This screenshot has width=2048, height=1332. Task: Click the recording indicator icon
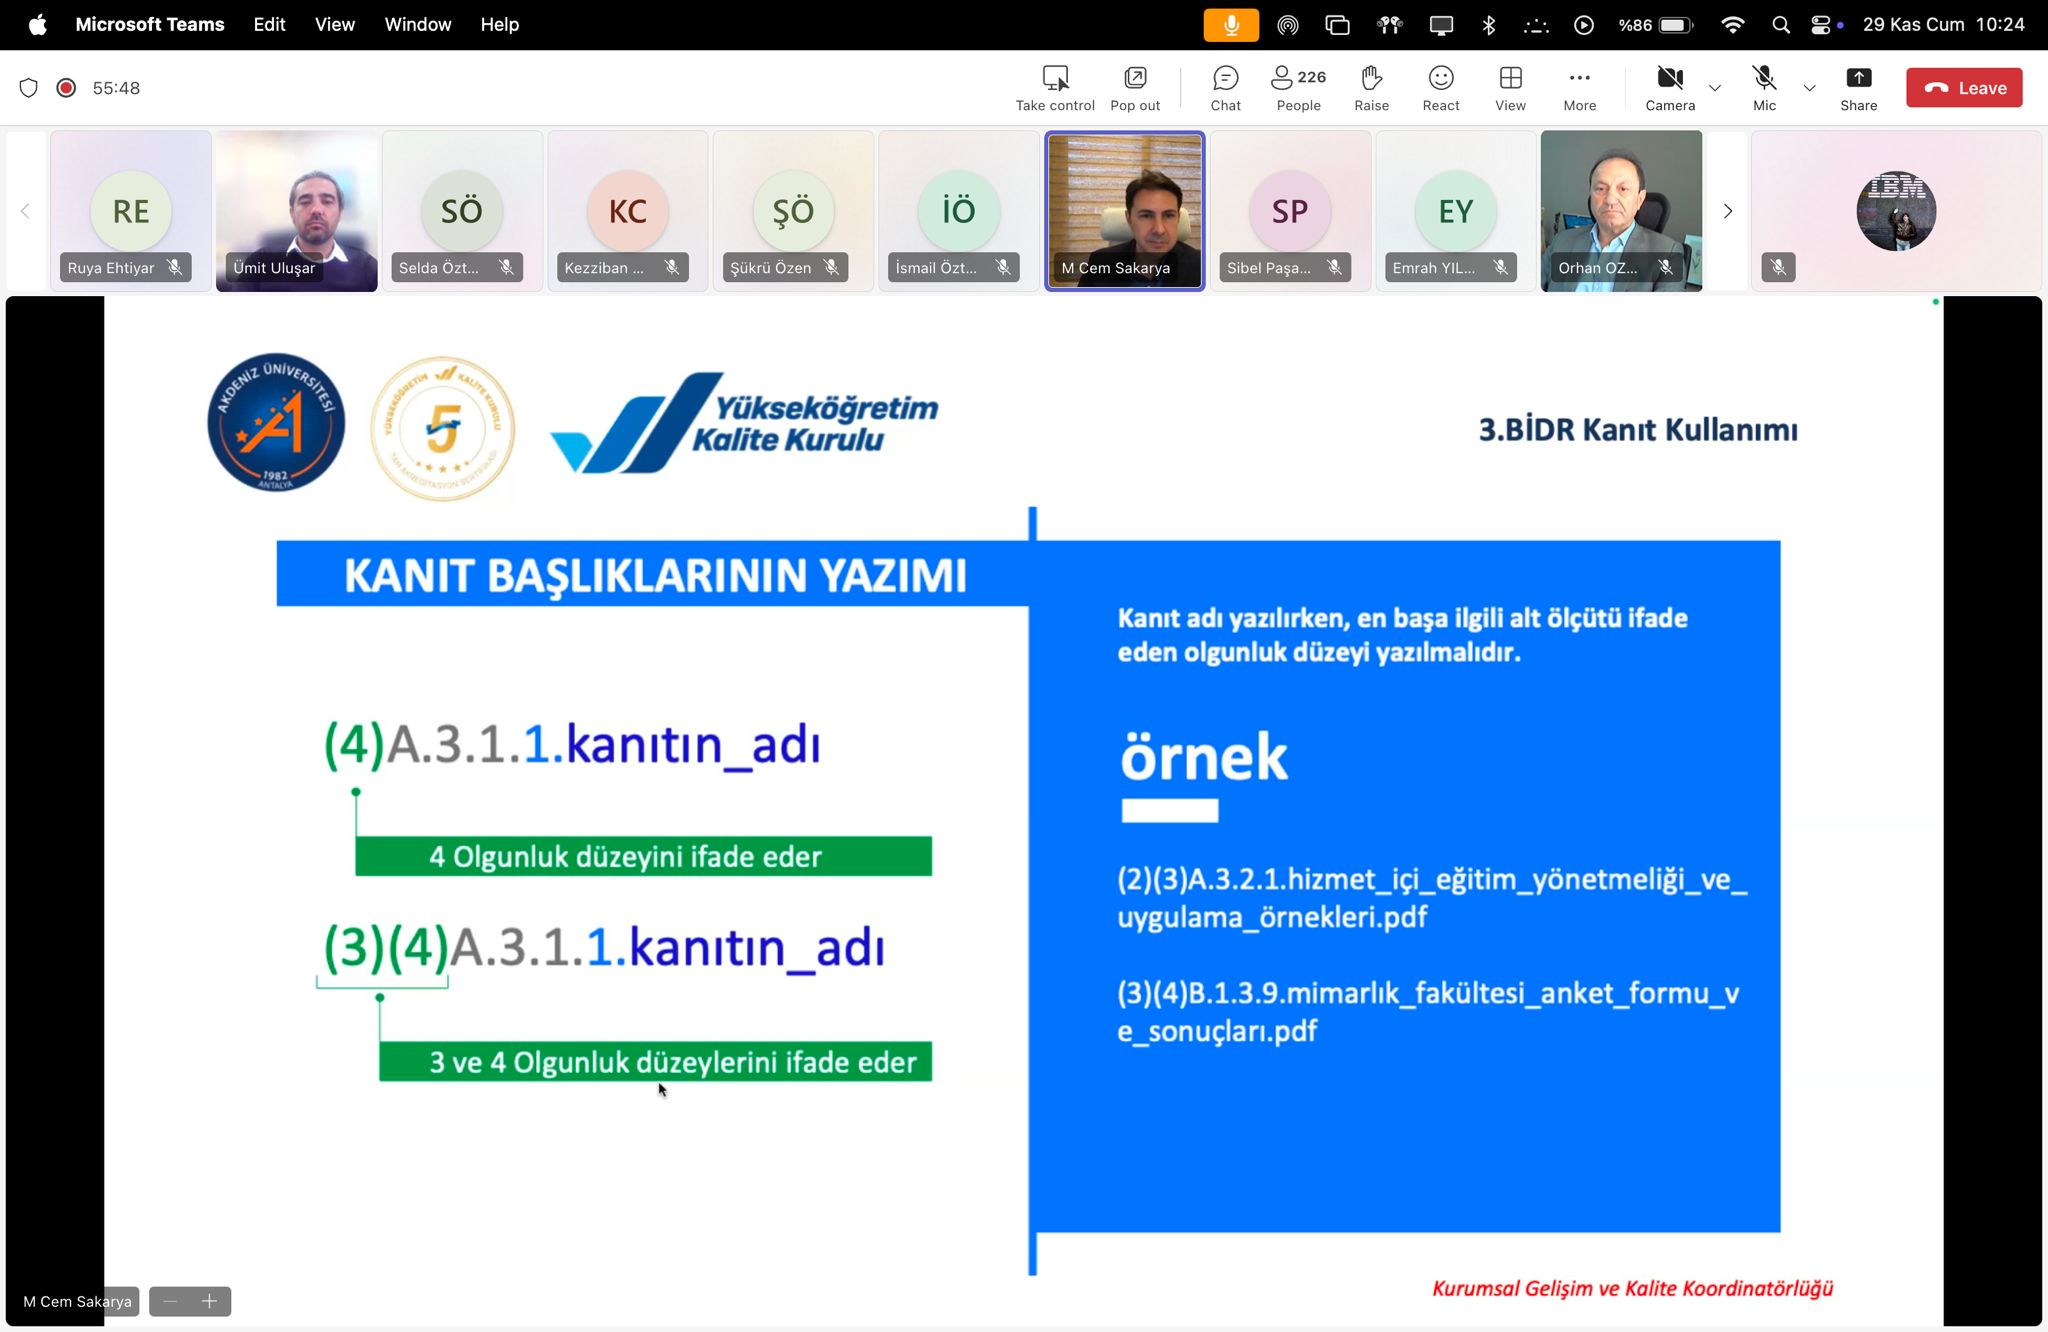(x=66, y=88)
